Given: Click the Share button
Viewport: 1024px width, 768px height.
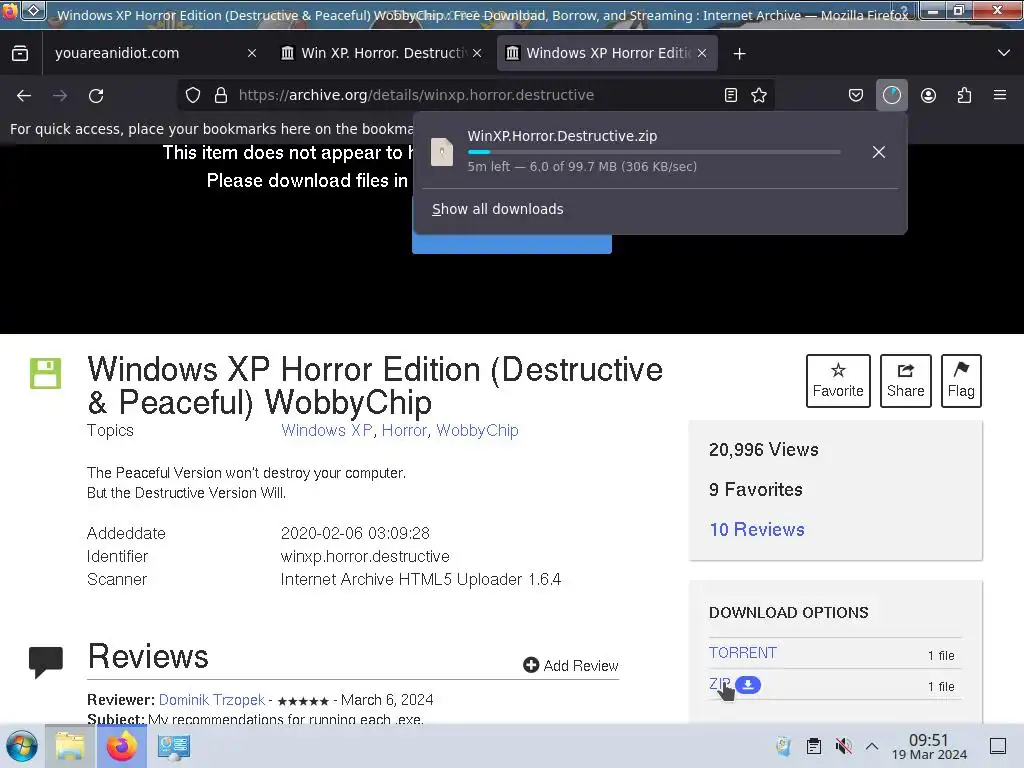Looking at the screenshot, I should pyautogui.click(x=905, y=381).
